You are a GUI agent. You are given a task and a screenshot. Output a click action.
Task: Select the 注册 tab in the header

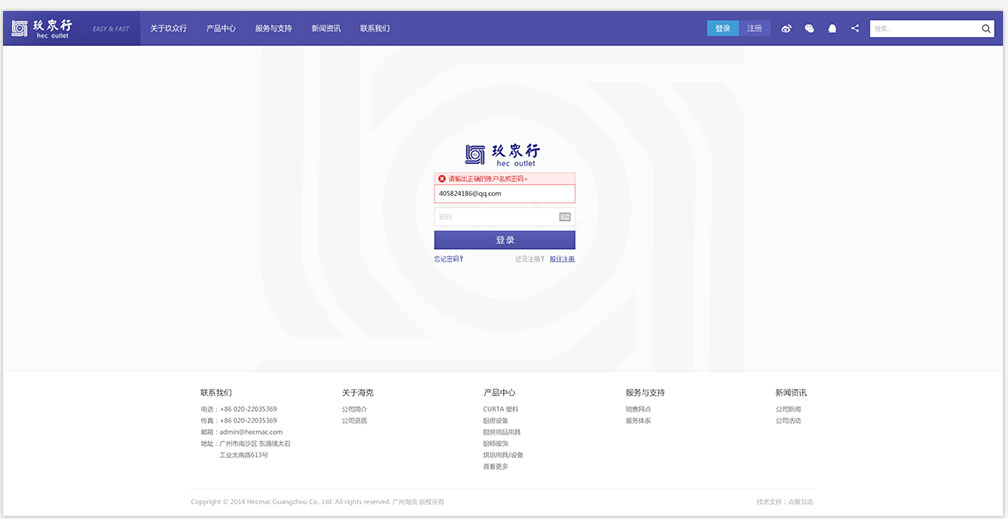pos(755,28)
